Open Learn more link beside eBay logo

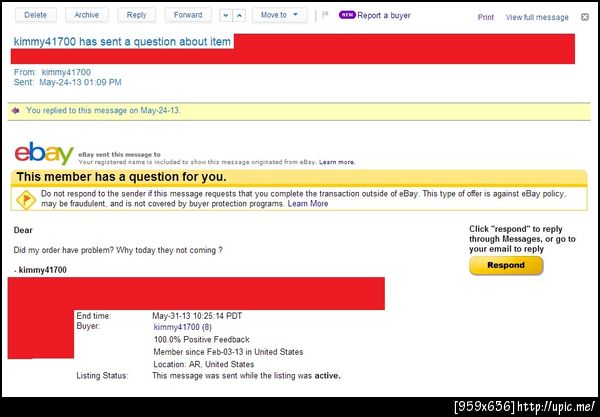pyautogui.click(x=337, y=162)
